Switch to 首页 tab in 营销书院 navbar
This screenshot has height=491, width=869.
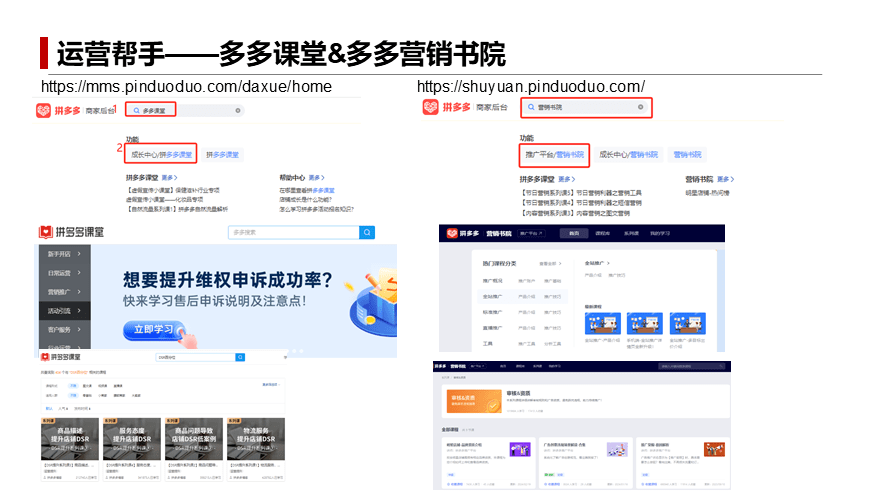coord(574,233)
